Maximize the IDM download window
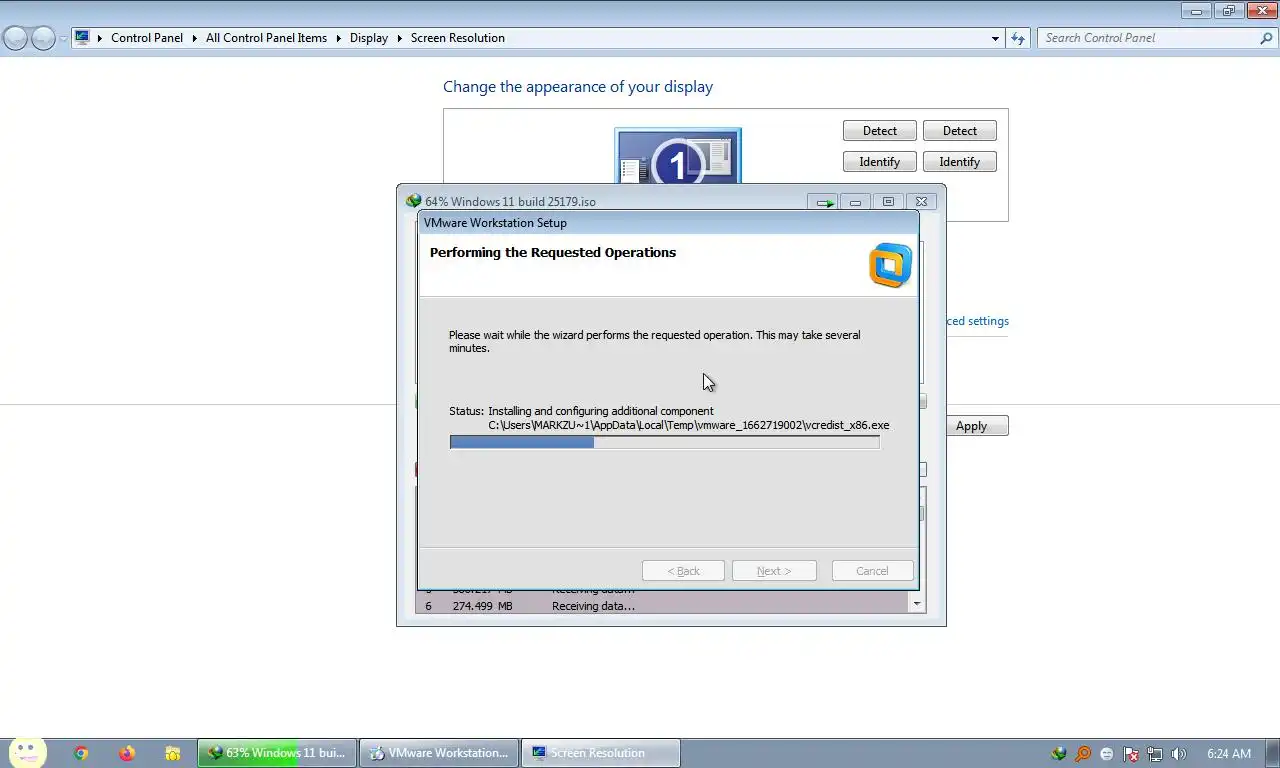The image size is (1280, 768). click(x=888, y=202)
